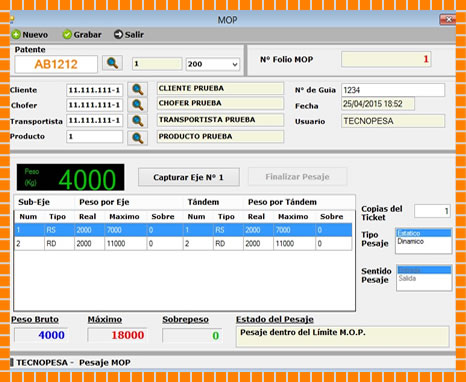Viewport: 466px width, 382px height.
Task: Select Entrada in Sentido Pesaje list
Action: click(x=424, y=270)
